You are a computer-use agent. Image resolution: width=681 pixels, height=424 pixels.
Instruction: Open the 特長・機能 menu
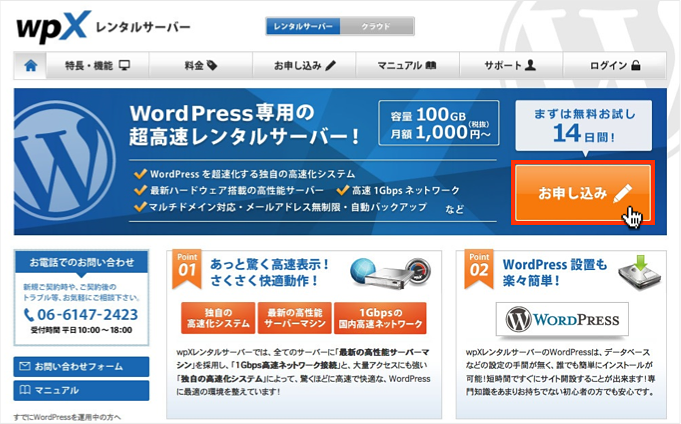click(x=97, y=66)
